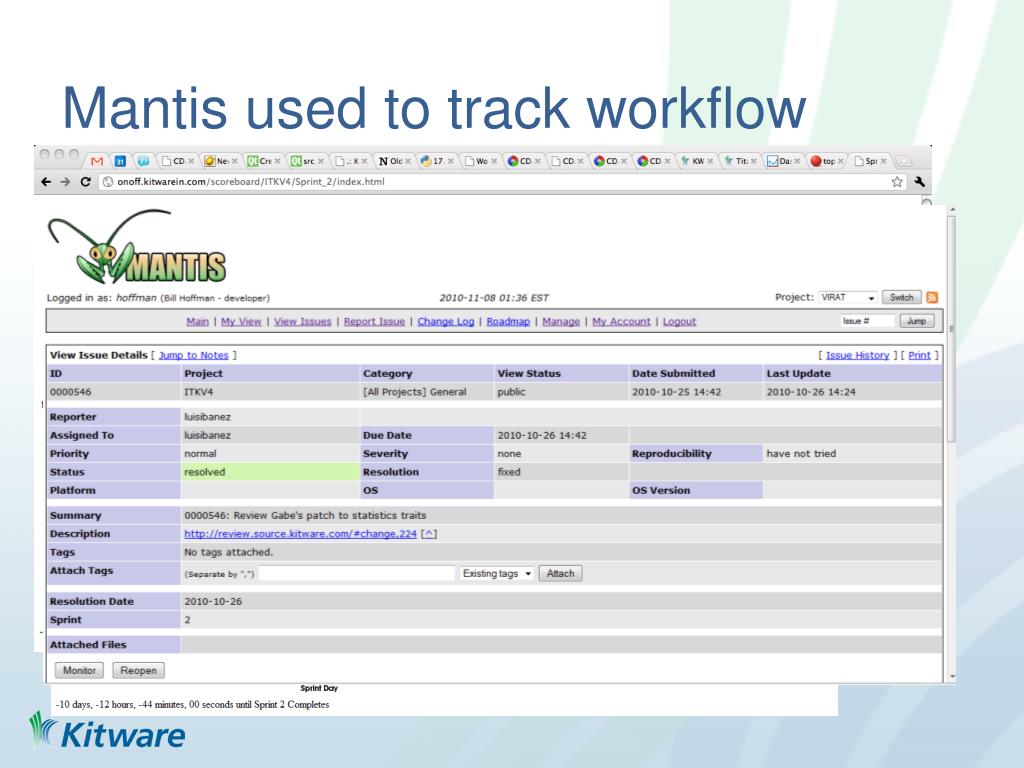Open the Qt 'src' browser tab

tap(307, 161)
